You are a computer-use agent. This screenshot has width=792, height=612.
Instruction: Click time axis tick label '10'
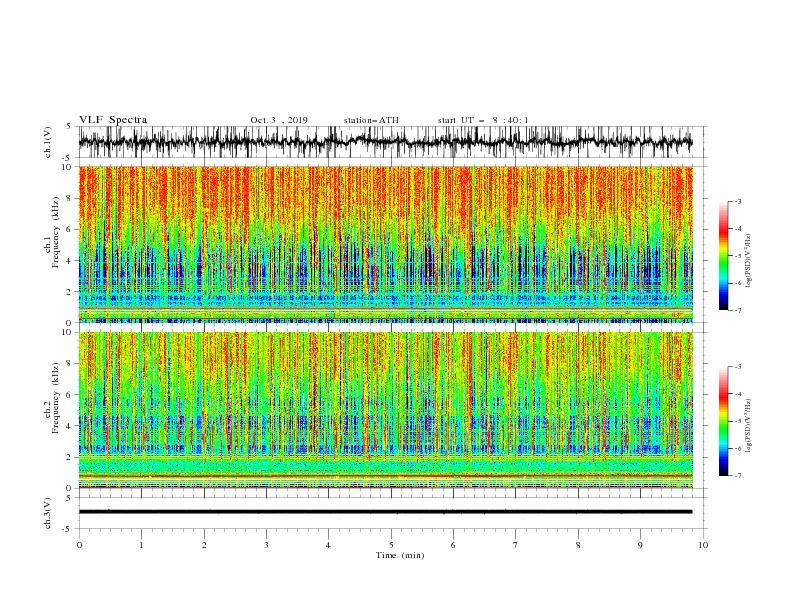click(703, 545)
